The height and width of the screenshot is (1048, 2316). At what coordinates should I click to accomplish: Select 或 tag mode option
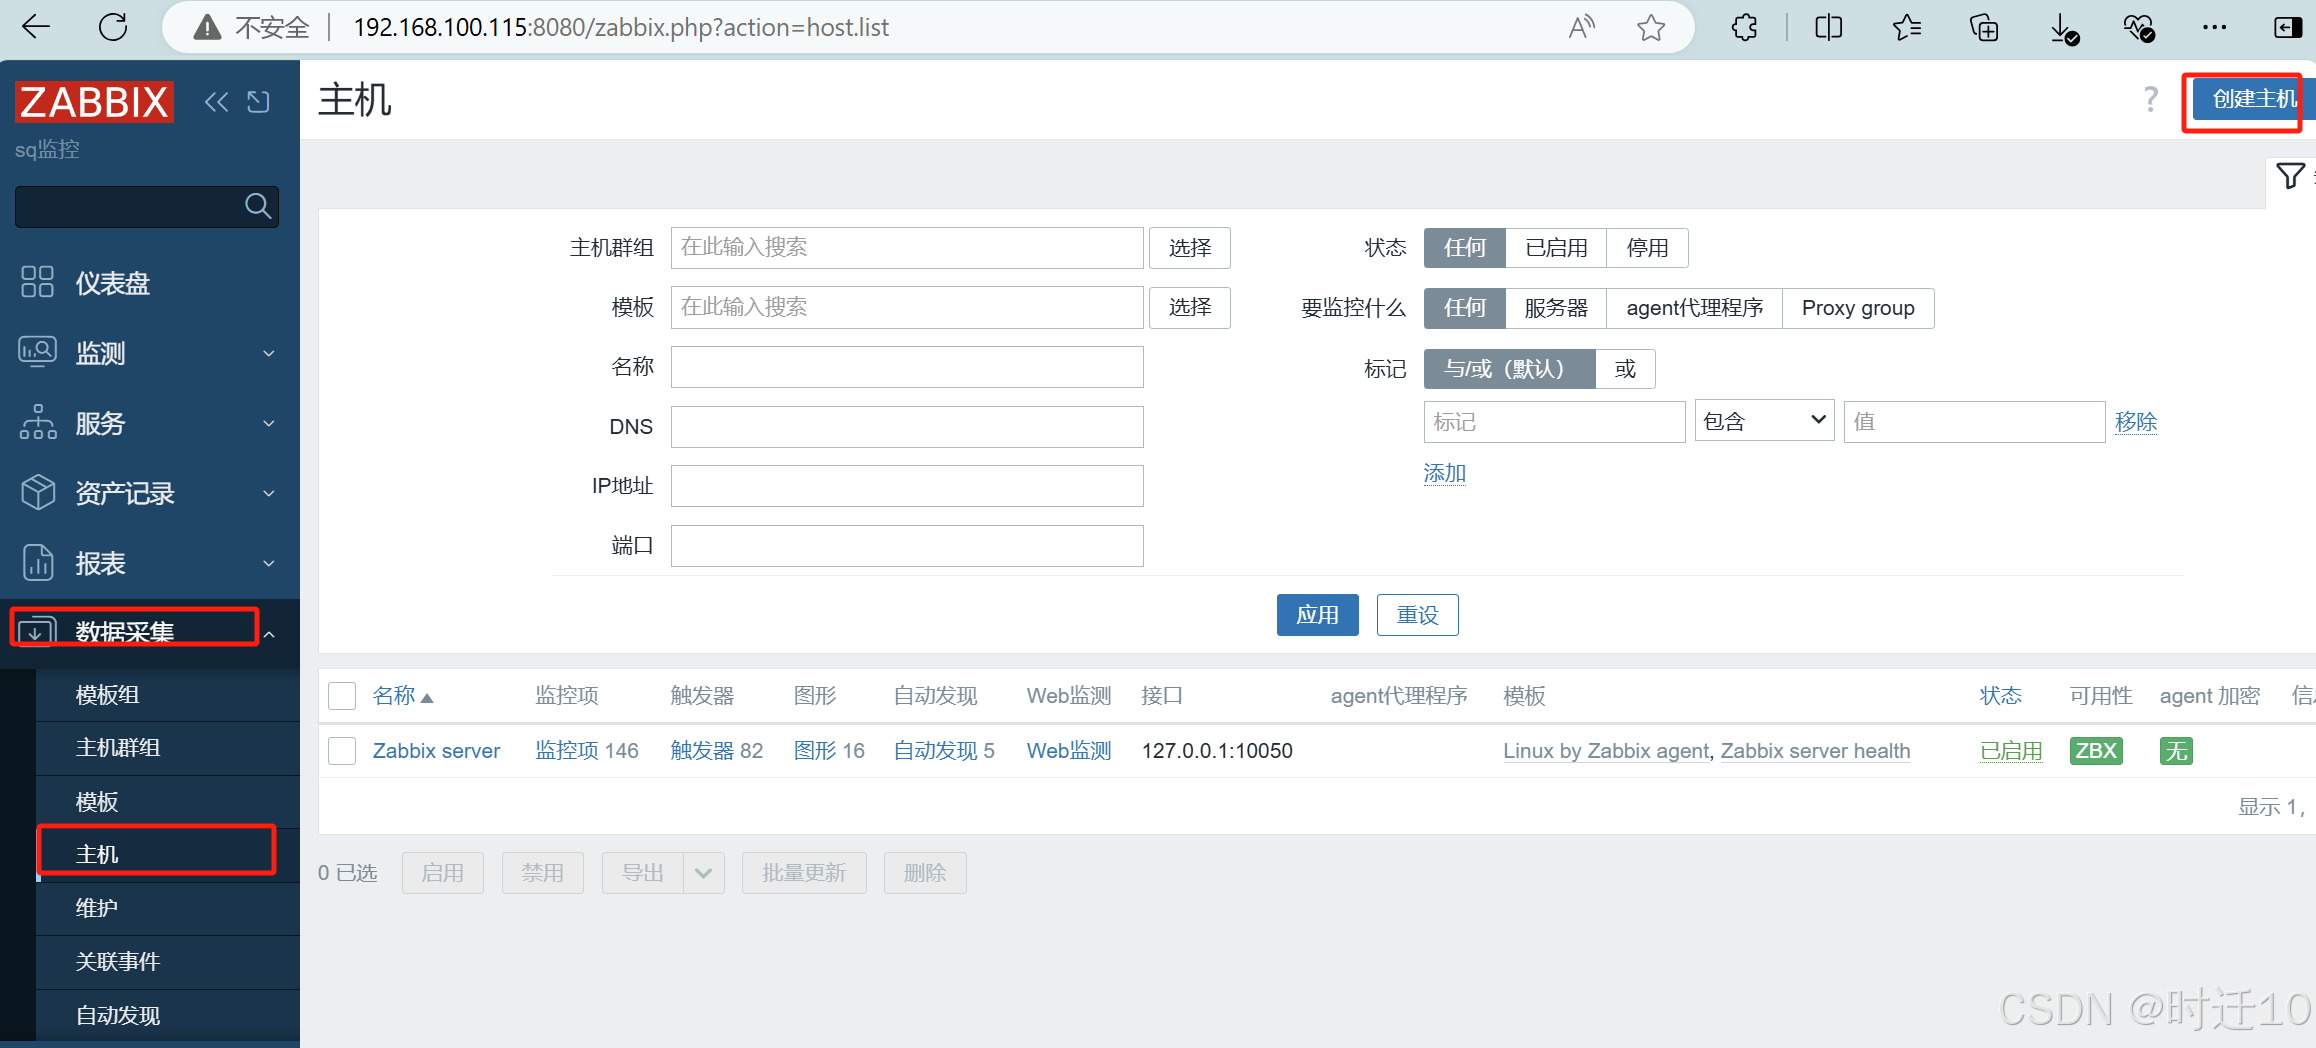click(1625, 369)
